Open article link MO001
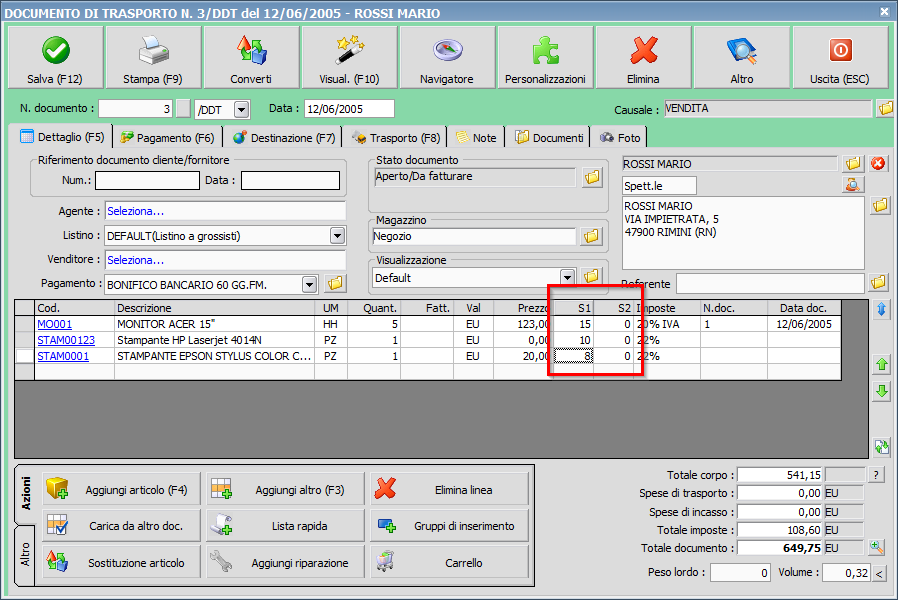This screenshot has height=600, width=898. click(54, 324)
